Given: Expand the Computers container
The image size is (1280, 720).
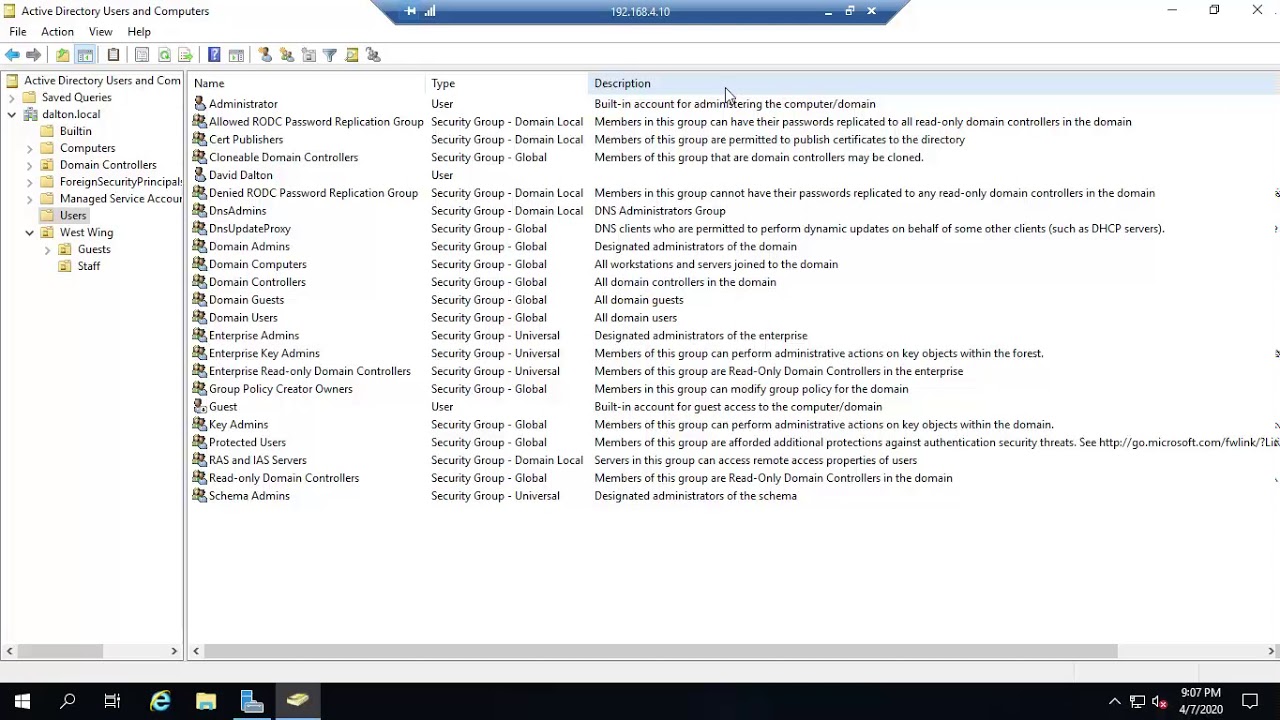Looking at the screenshot, I should click(x=29, y=149).
